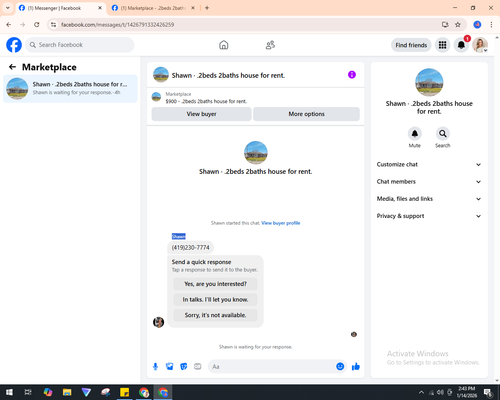Click the voice clip microphone icon
Viewport: 500px width, 400px height.
pos(155,367)
